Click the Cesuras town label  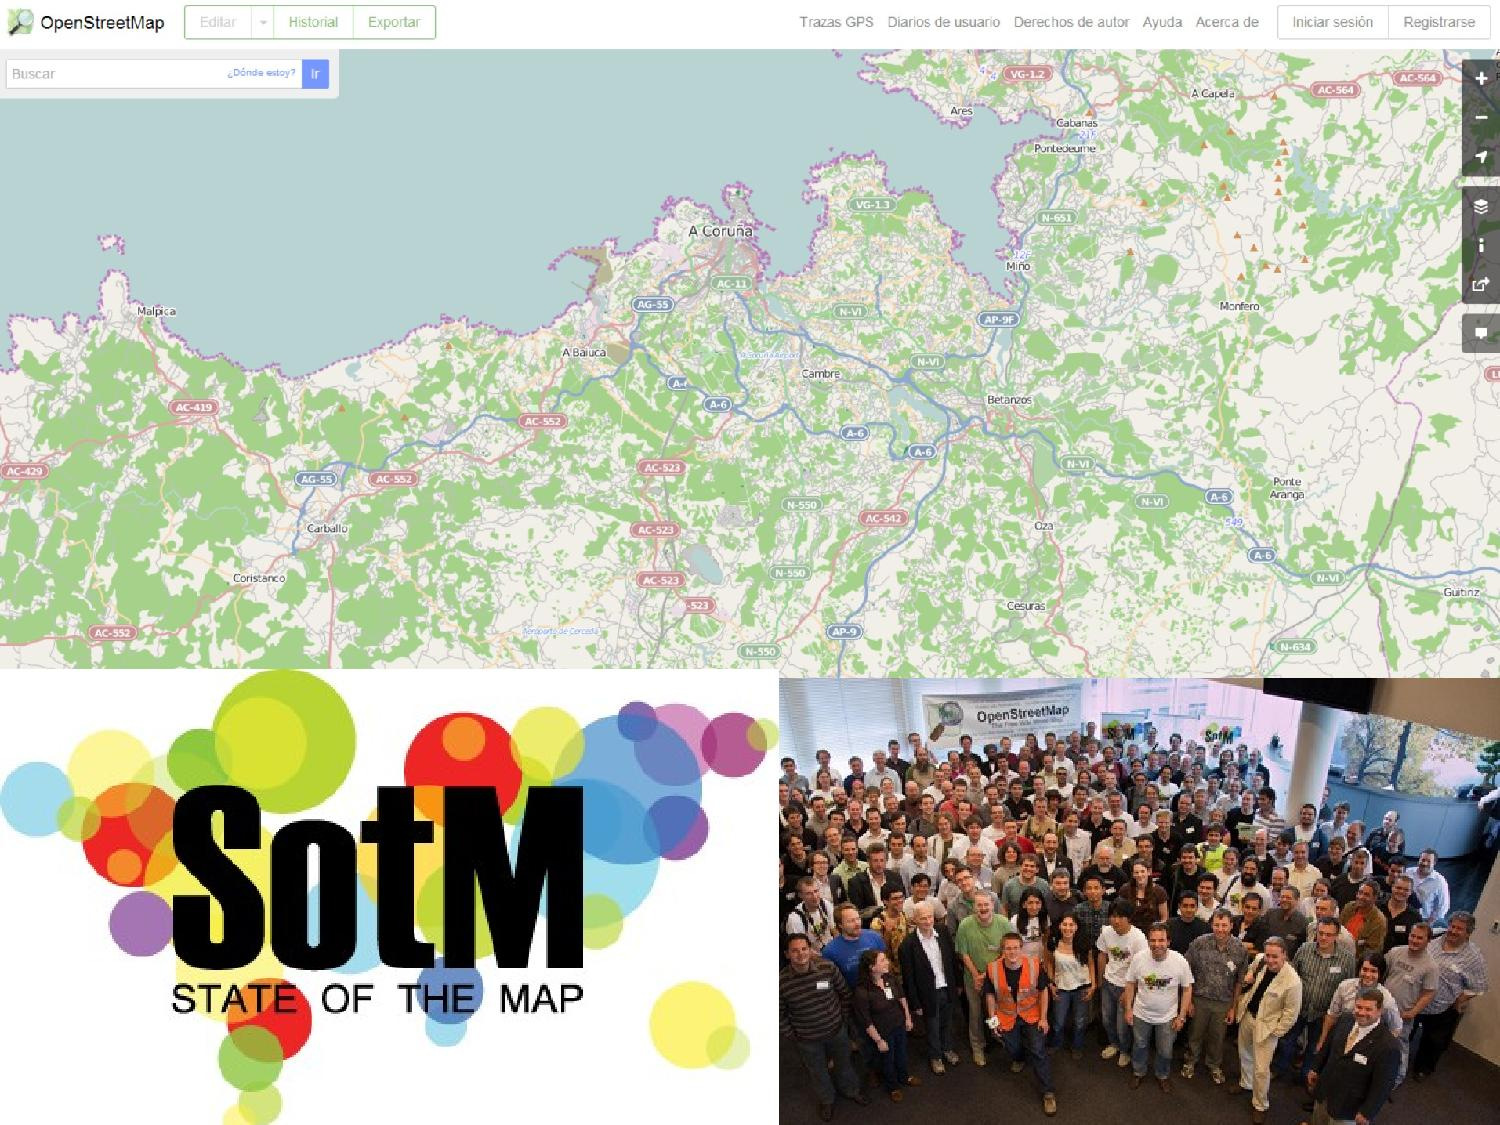[x=1026, y=606]
